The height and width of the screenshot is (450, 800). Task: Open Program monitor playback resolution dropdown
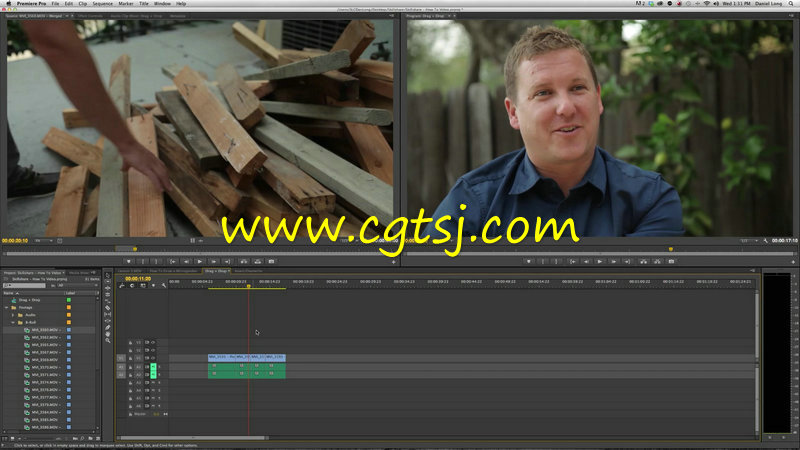748,240
